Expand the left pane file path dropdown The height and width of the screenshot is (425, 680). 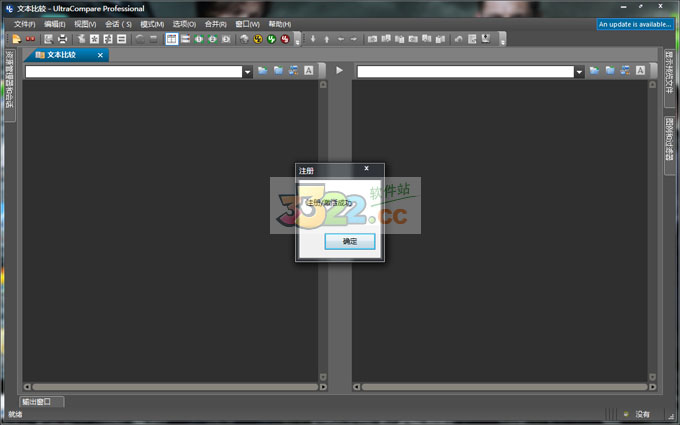click(247, 72)
